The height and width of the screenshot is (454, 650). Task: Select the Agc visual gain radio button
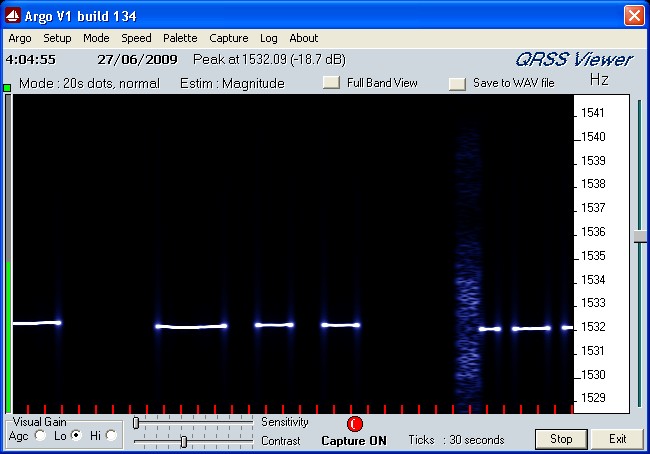41,435
